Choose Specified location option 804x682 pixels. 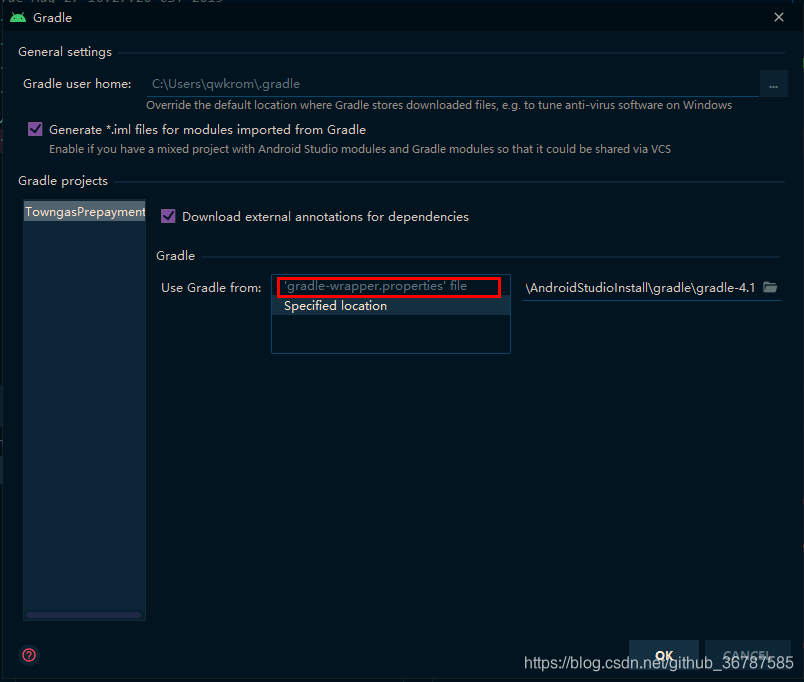tap(391, 306)
